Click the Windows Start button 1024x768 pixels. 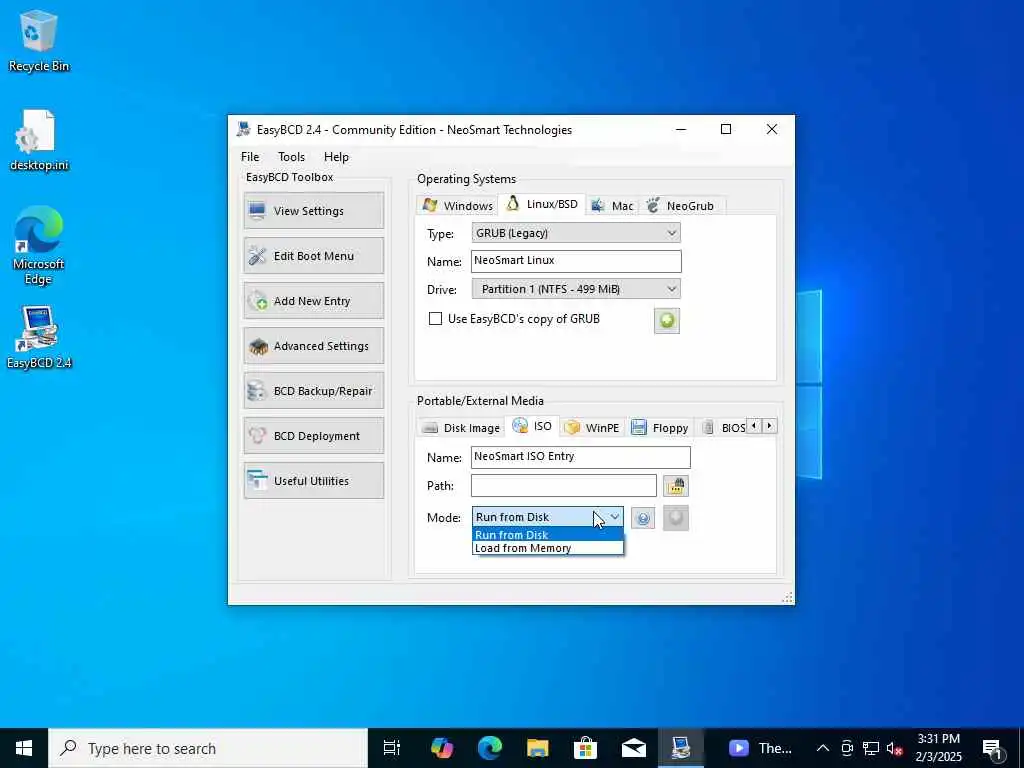coord(24,748)
